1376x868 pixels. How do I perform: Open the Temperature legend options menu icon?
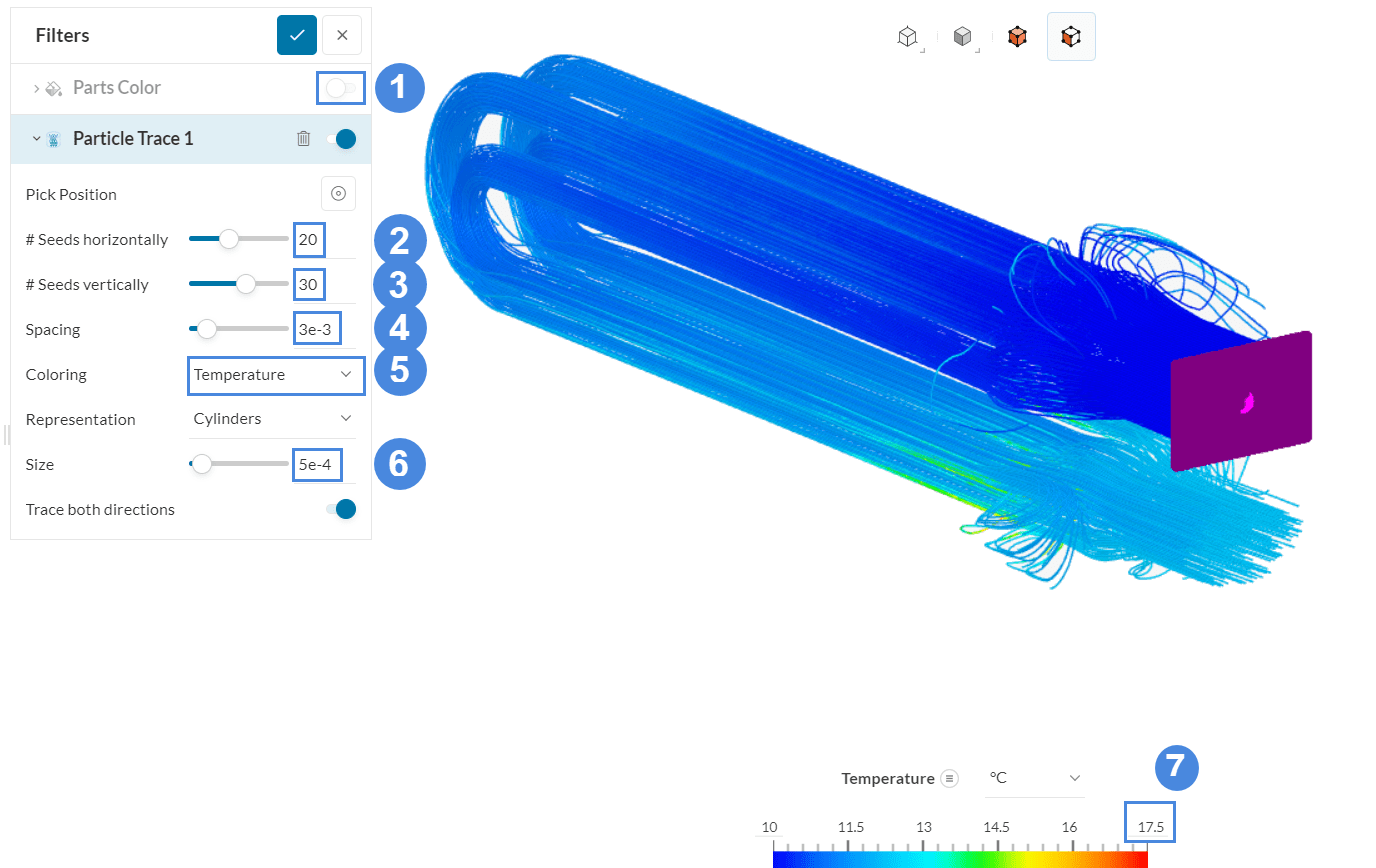pyautogui.click(x=950, y=778)
